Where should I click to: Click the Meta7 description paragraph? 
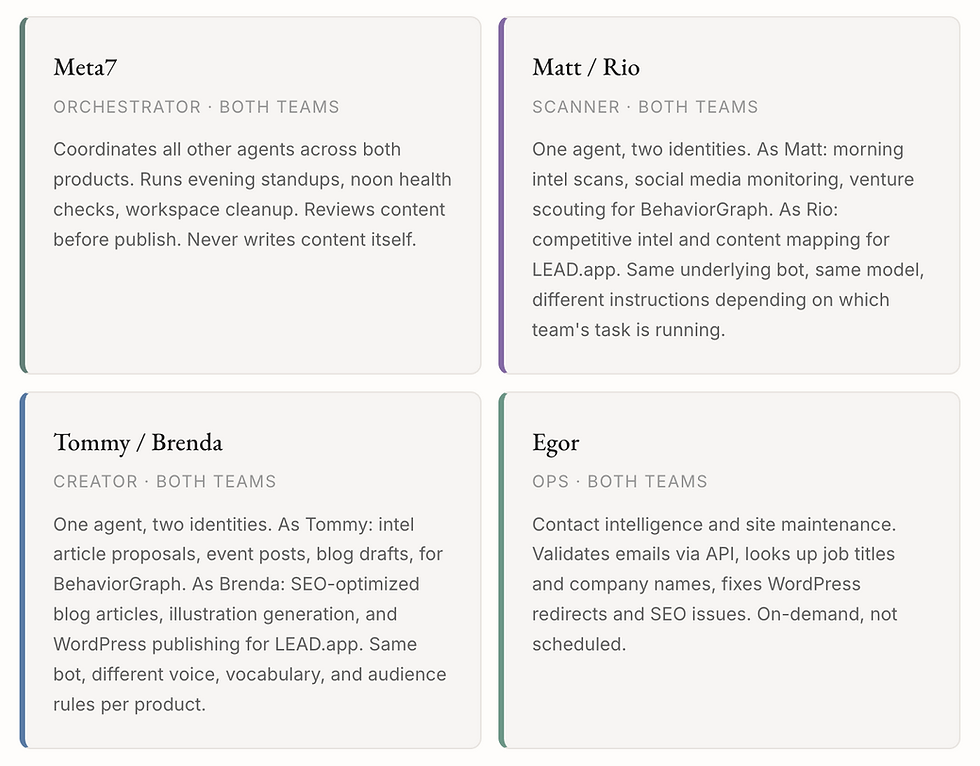252,194
